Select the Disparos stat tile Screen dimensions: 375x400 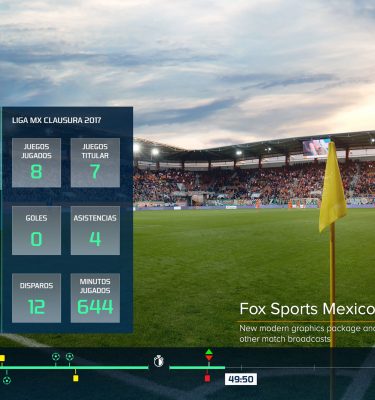point(36,298)
